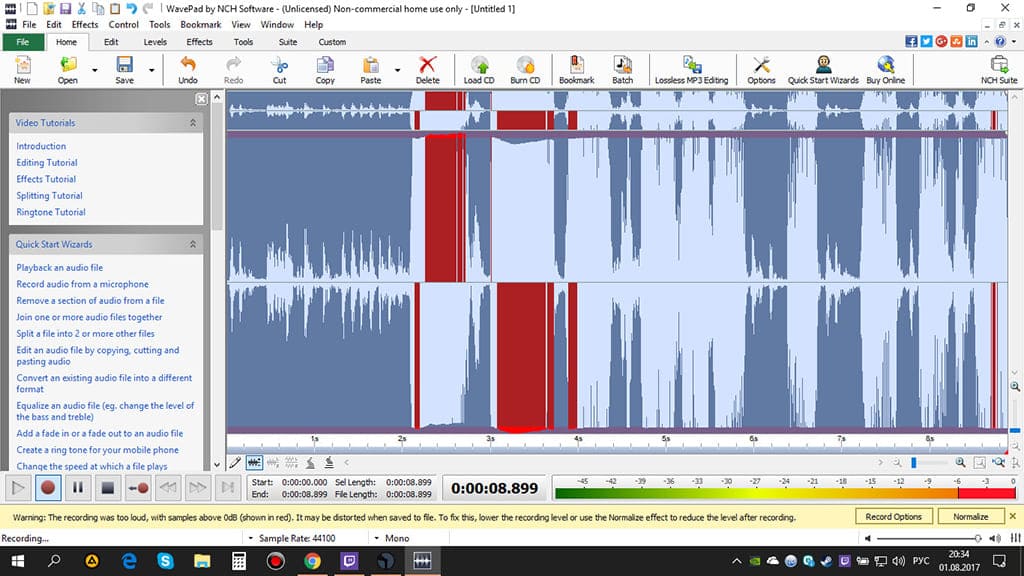Open the help icon dropdown arrow
The height and width of the screenshot is (576, 1024).
[1014, 42]
